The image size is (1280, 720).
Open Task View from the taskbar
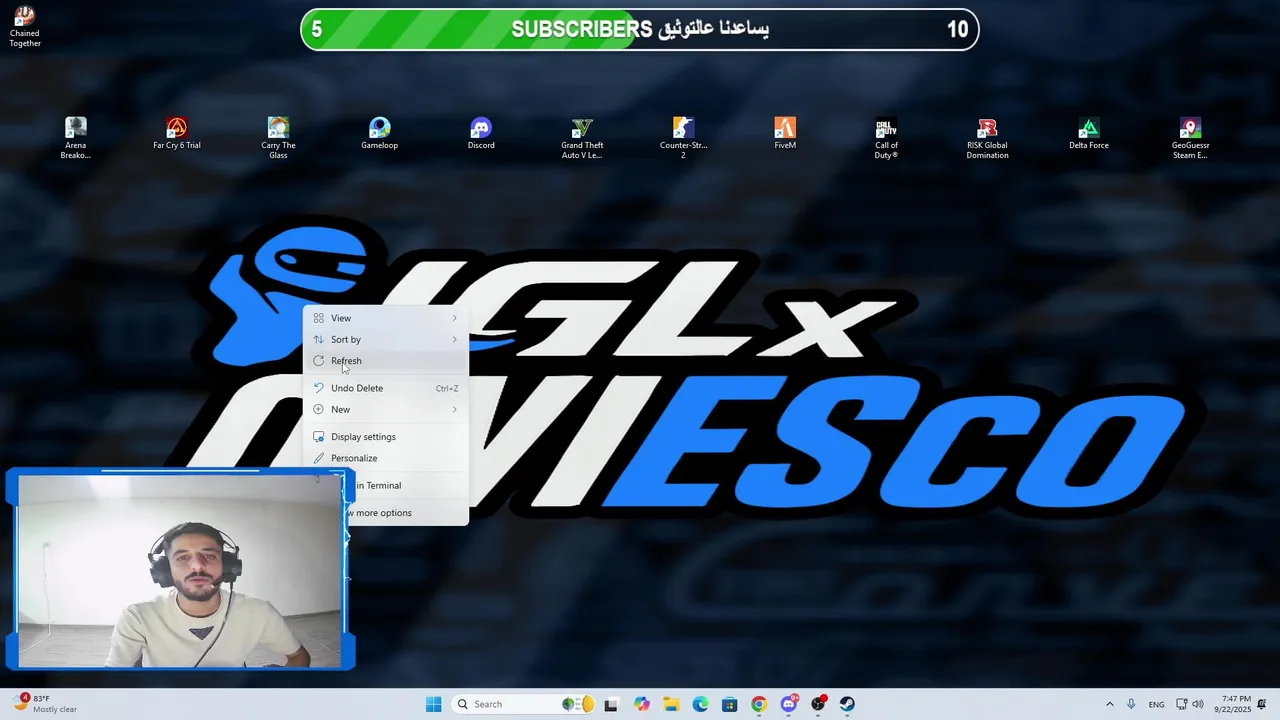611,704
